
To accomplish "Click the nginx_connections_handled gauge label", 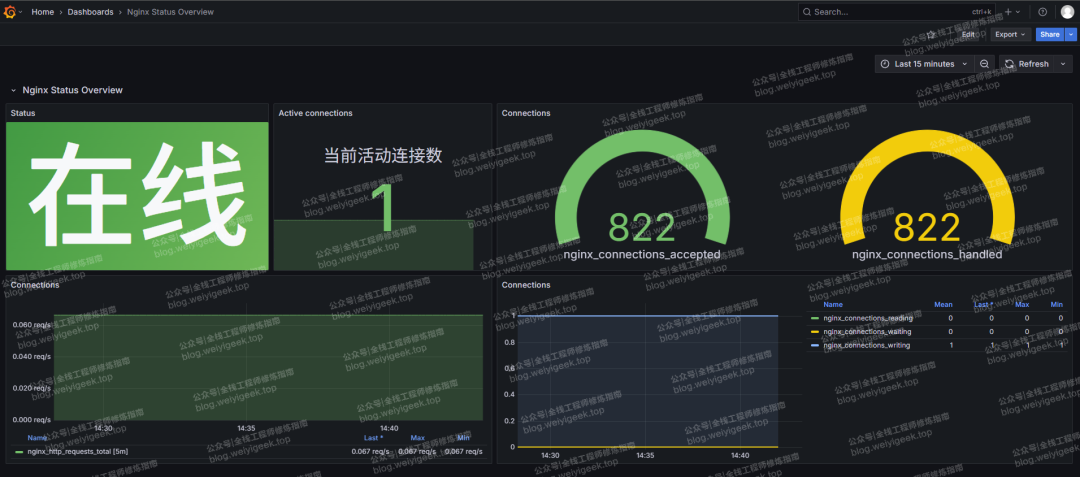I will pyautogui.click(x=926, y=255).
